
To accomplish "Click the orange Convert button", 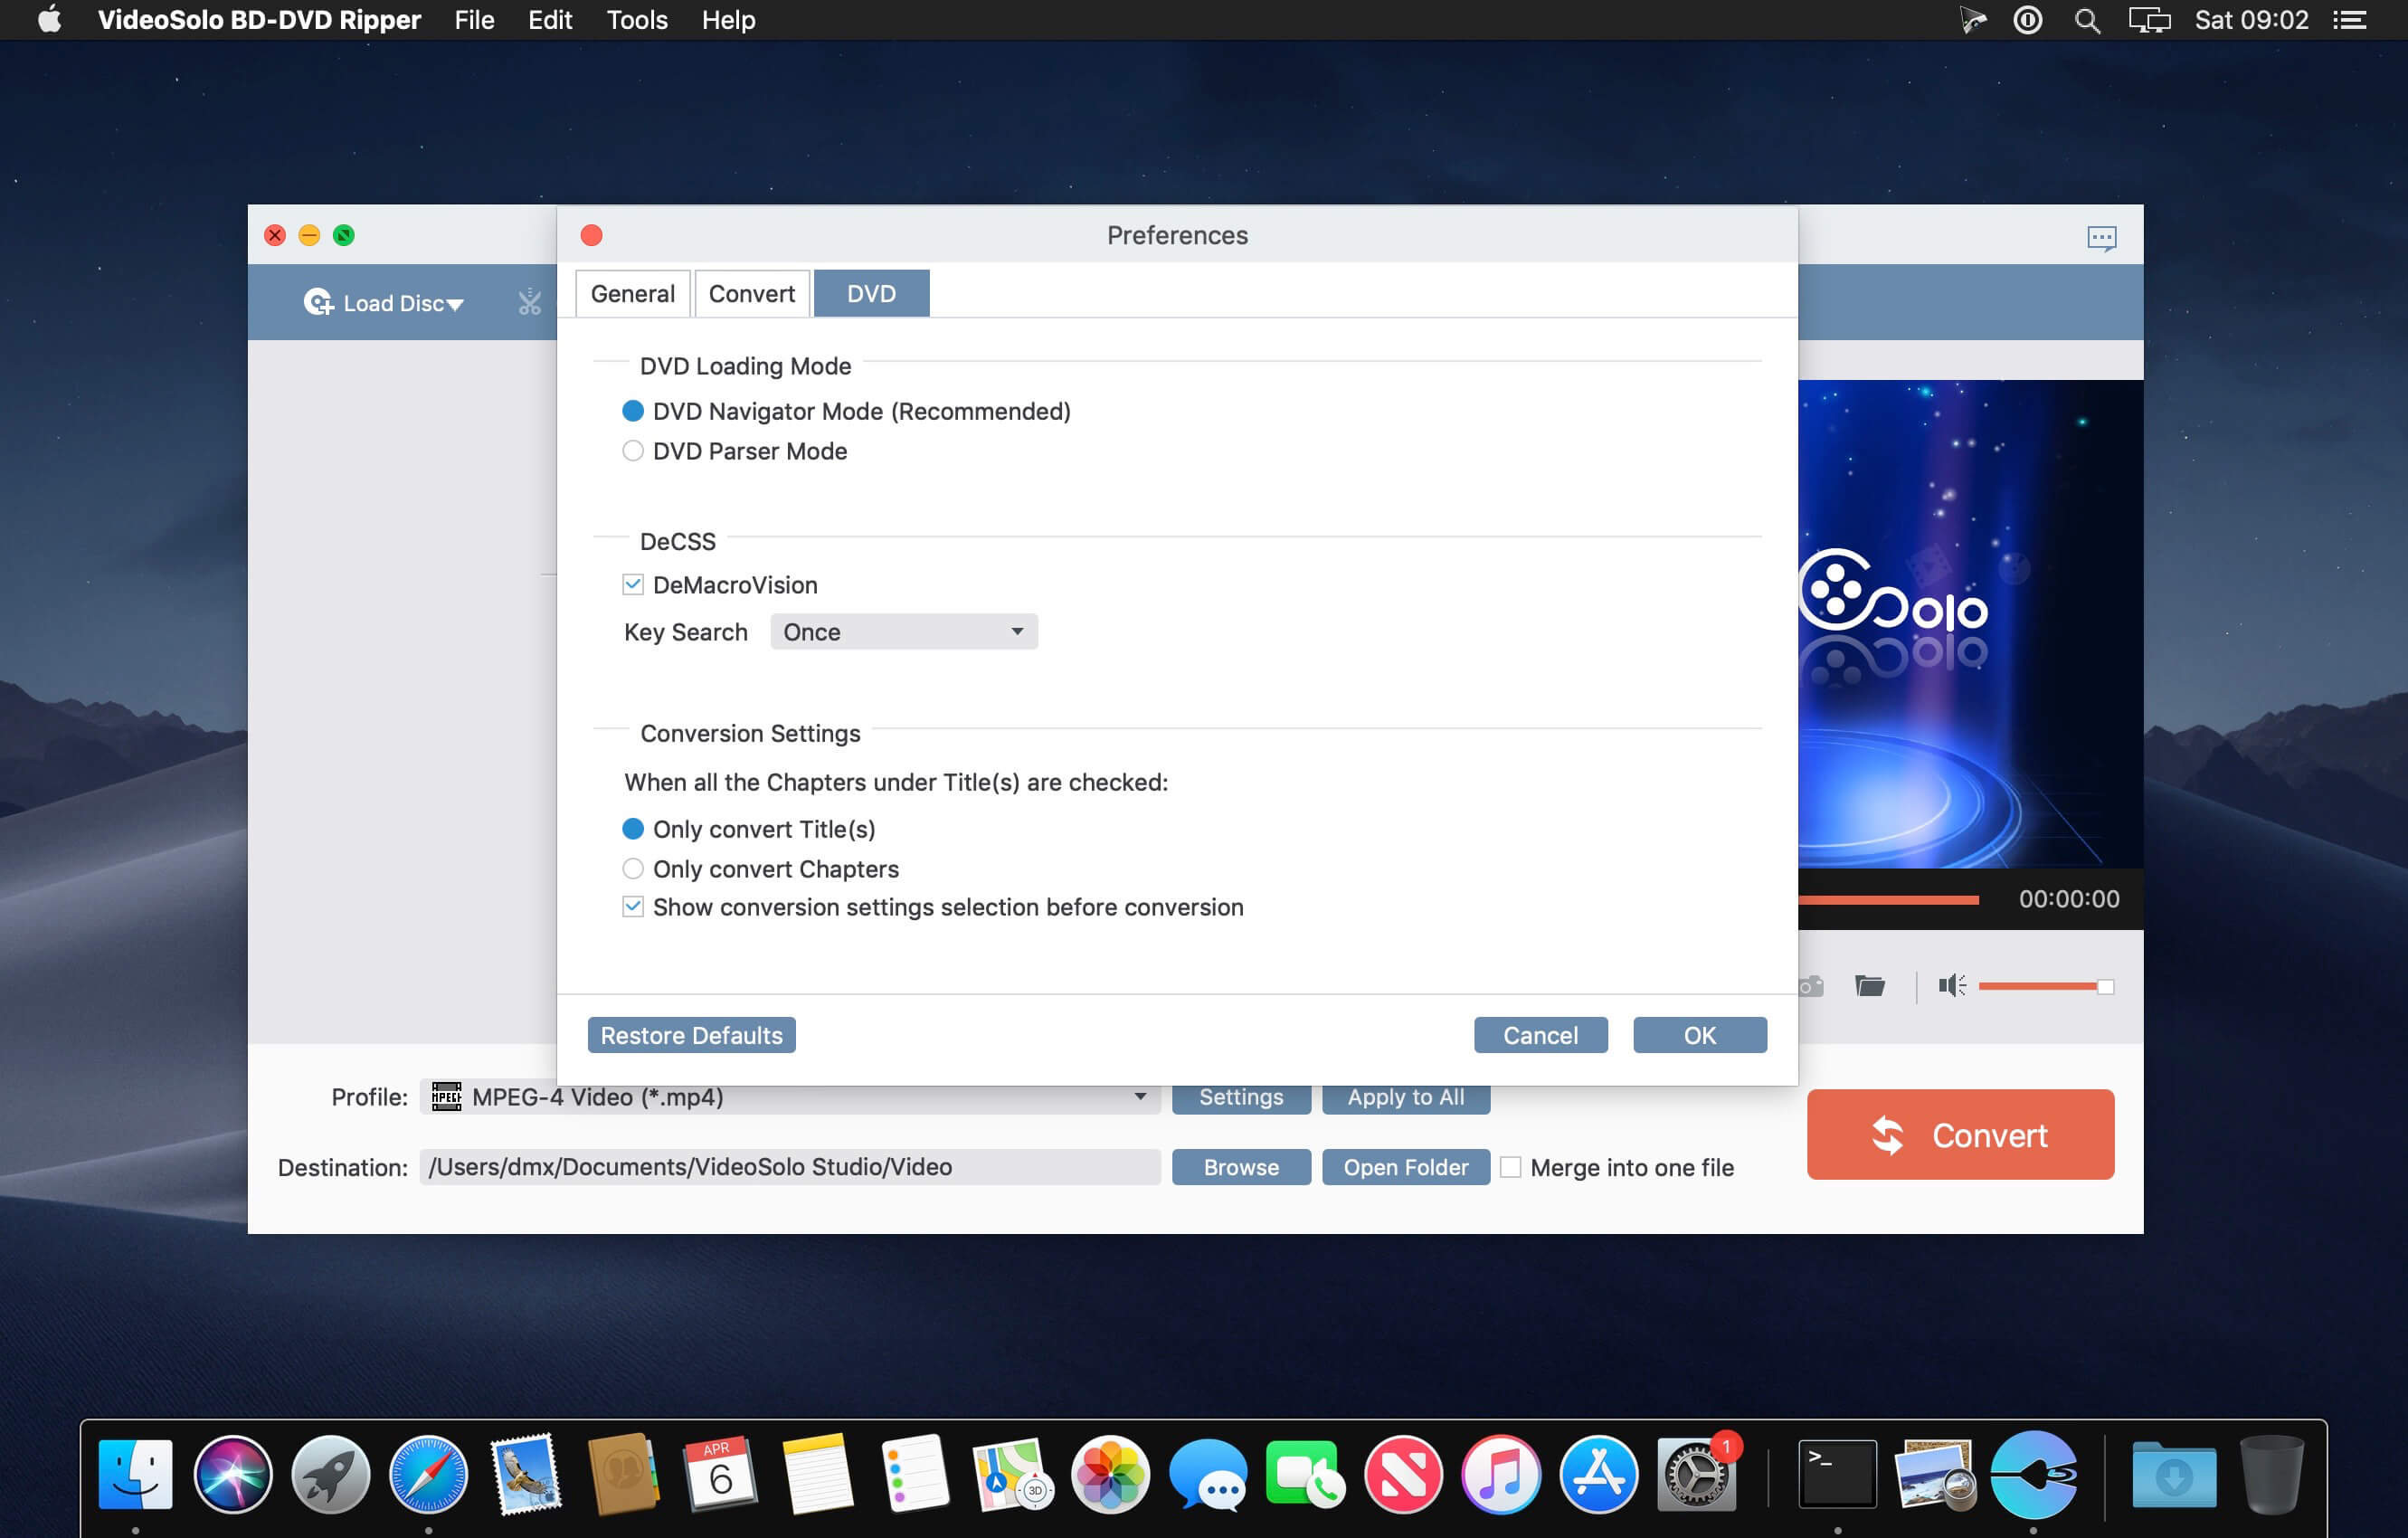I will 1960,1134.
